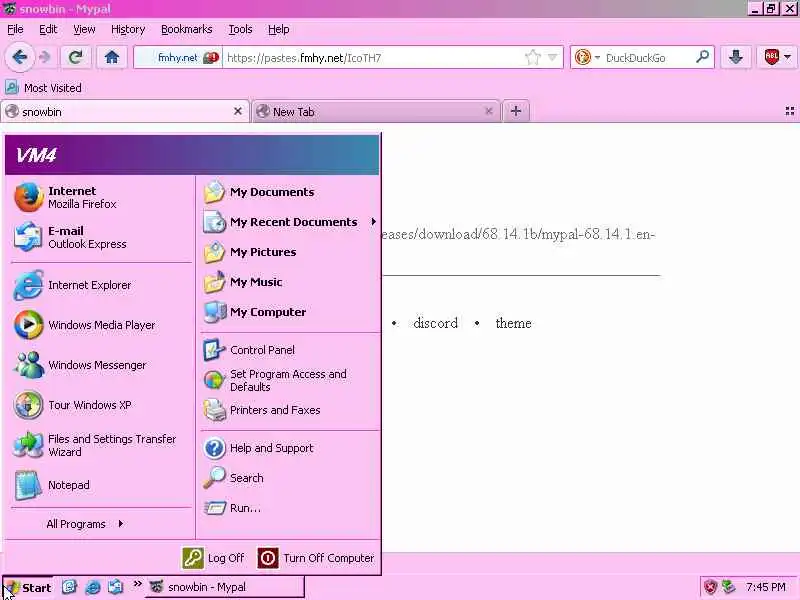Start Tour Windows XP
Image resolution: width=800 pixels, height=600 pixels.
coord(101,405)
